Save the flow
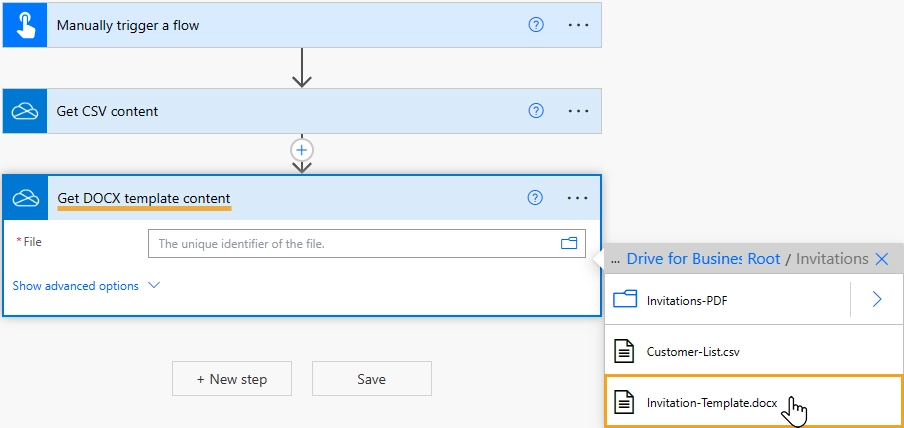 [372, 379]
